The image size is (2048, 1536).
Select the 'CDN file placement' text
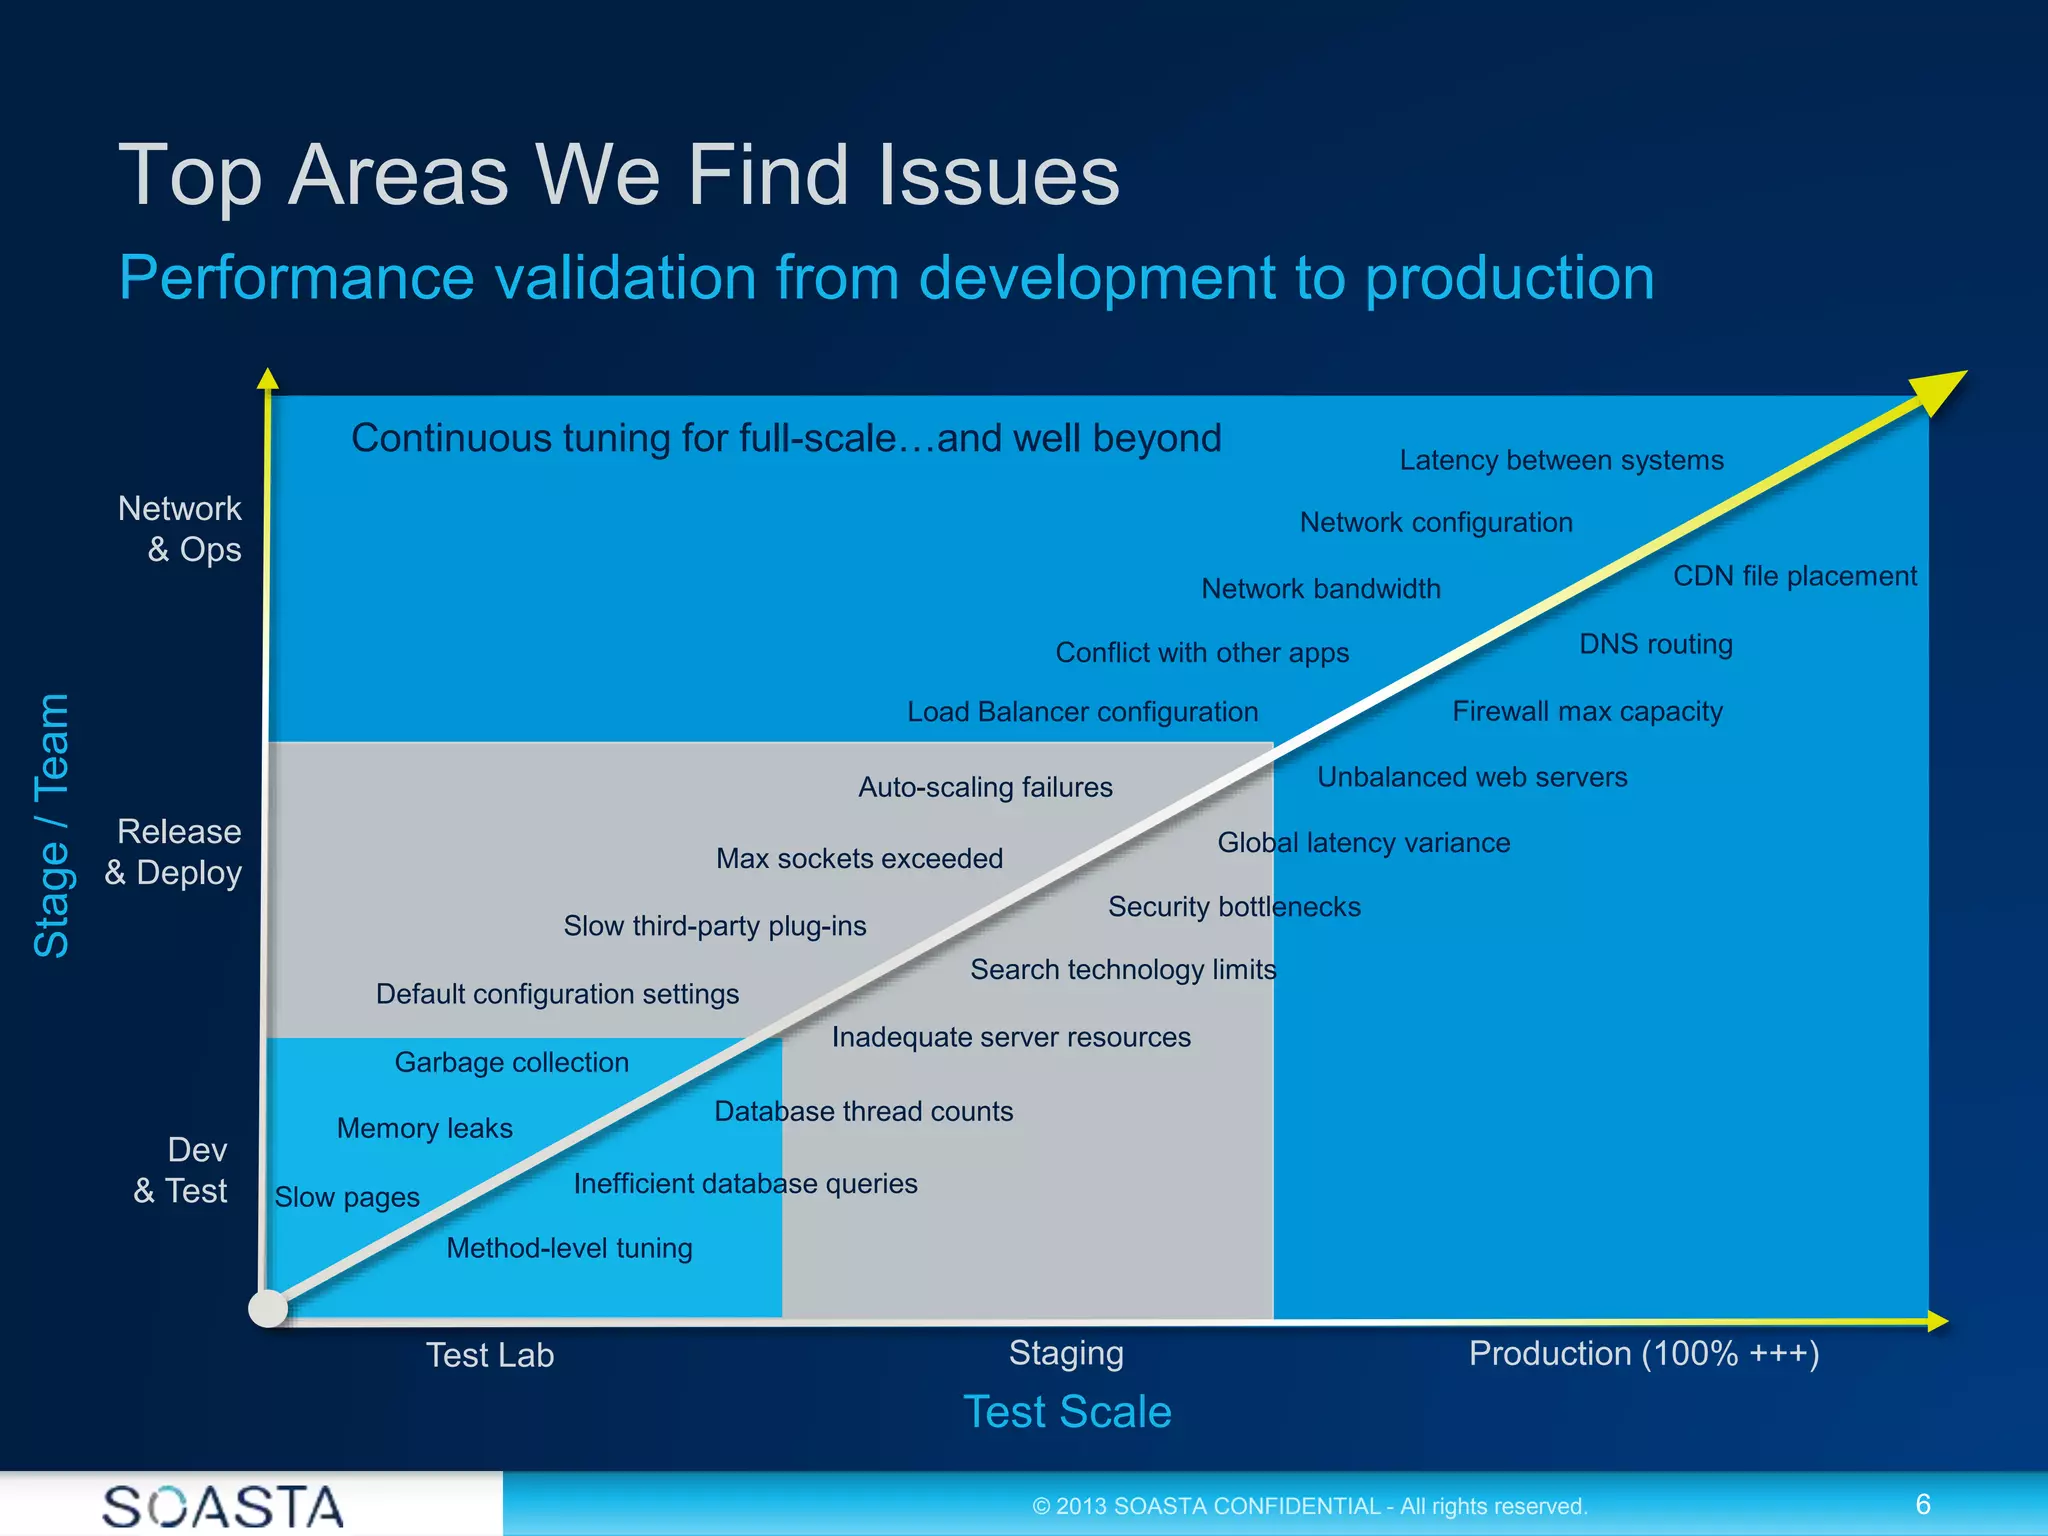click(x=1795, y=576)
